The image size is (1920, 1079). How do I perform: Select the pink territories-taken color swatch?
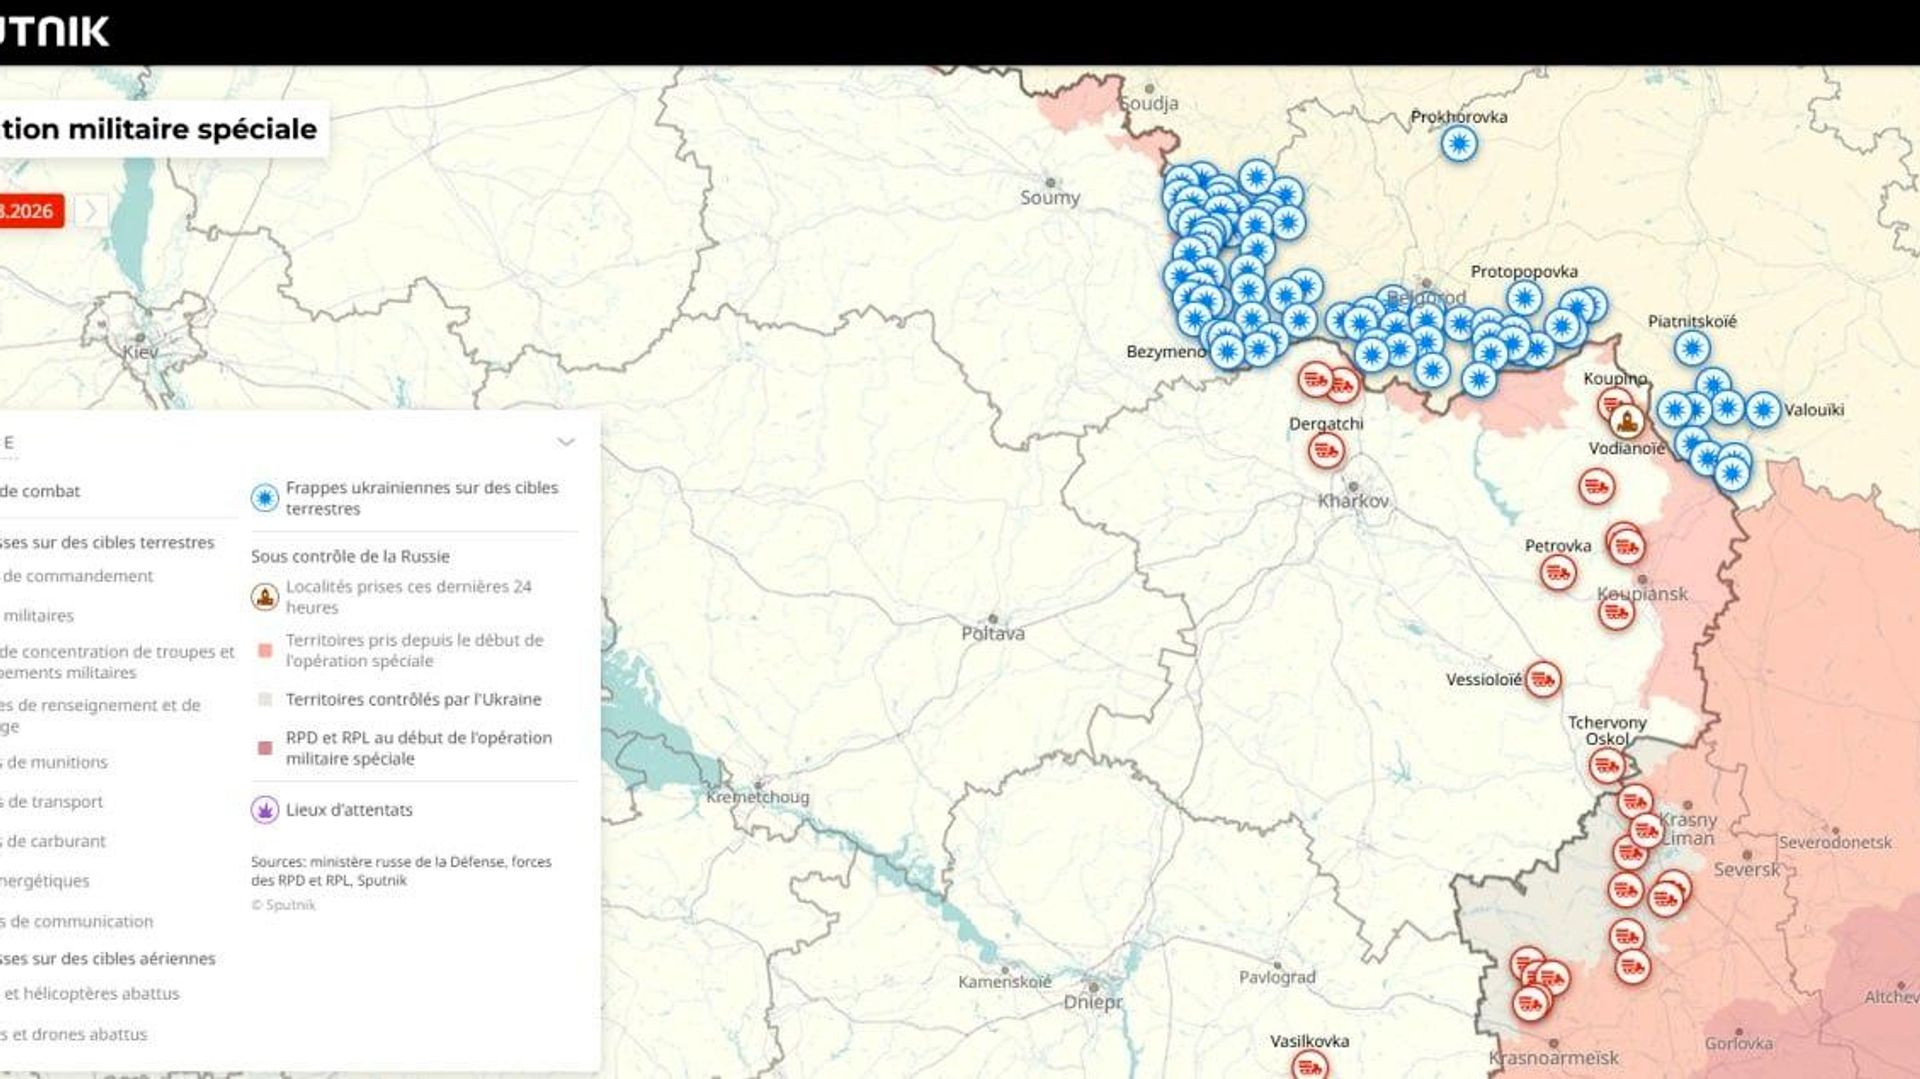pyautogui.click(x=265, y=651)
